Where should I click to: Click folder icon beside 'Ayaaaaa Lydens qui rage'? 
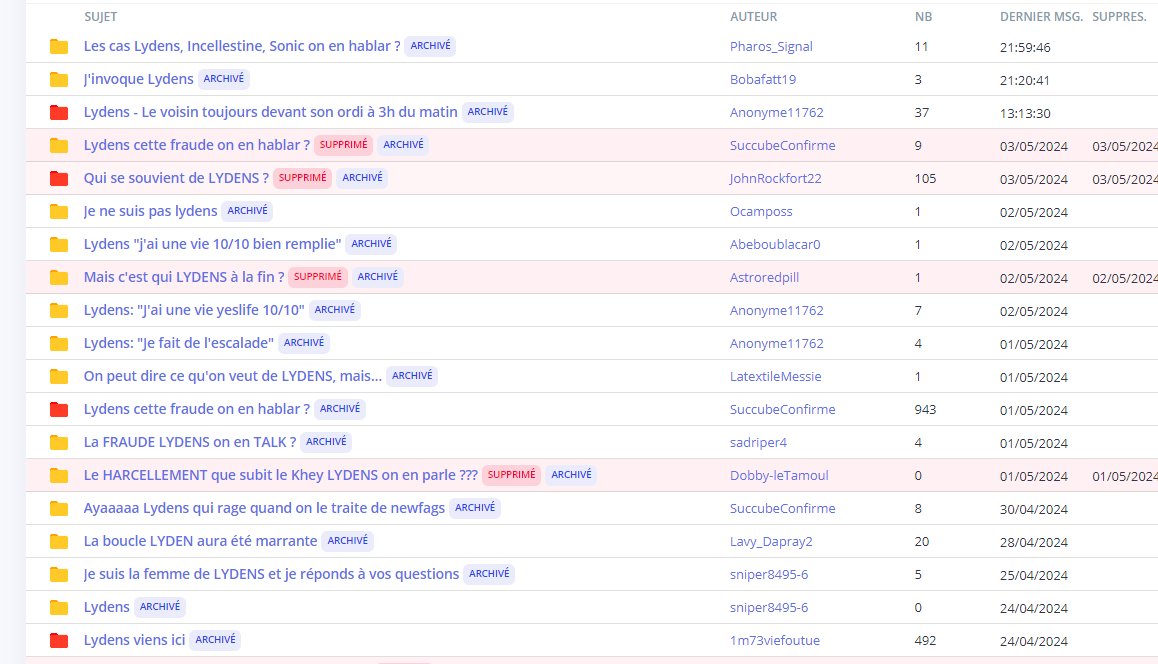point(59,509)
